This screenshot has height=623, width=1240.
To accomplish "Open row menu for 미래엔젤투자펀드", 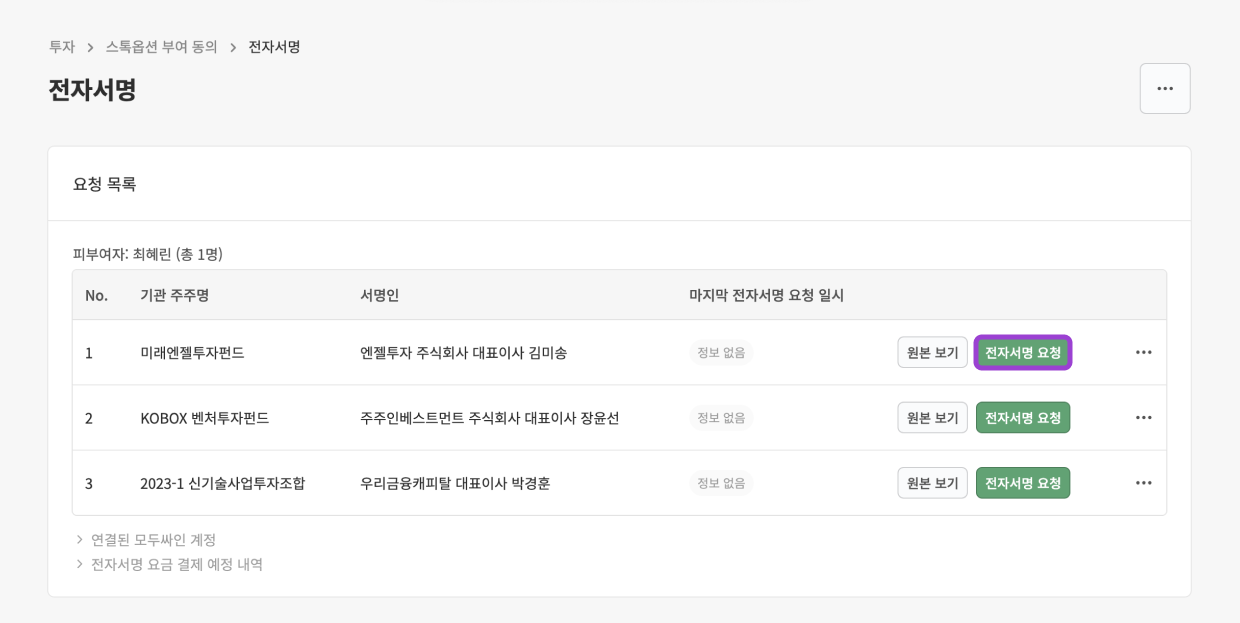I will coord(1143,353).
